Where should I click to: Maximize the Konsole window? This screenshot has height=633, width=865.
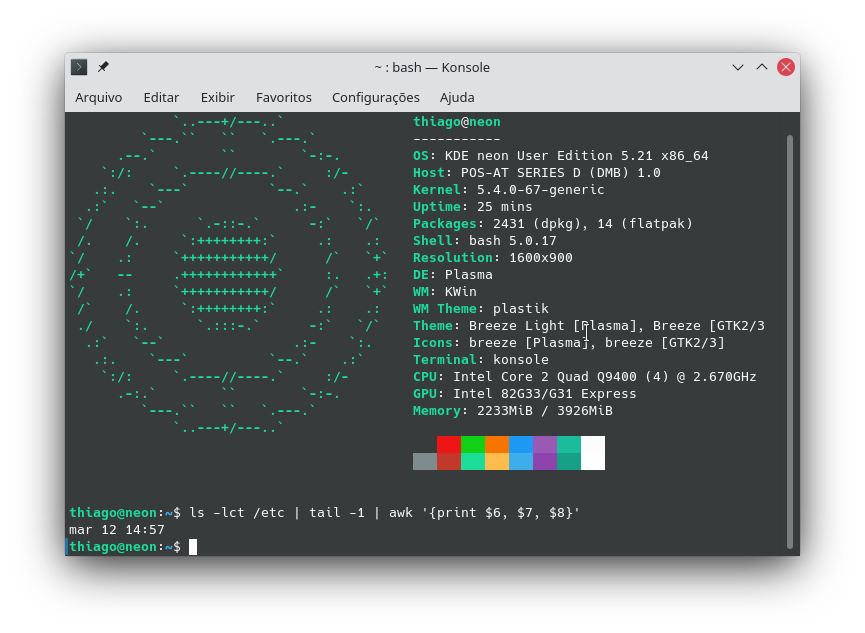coord(762,67)
